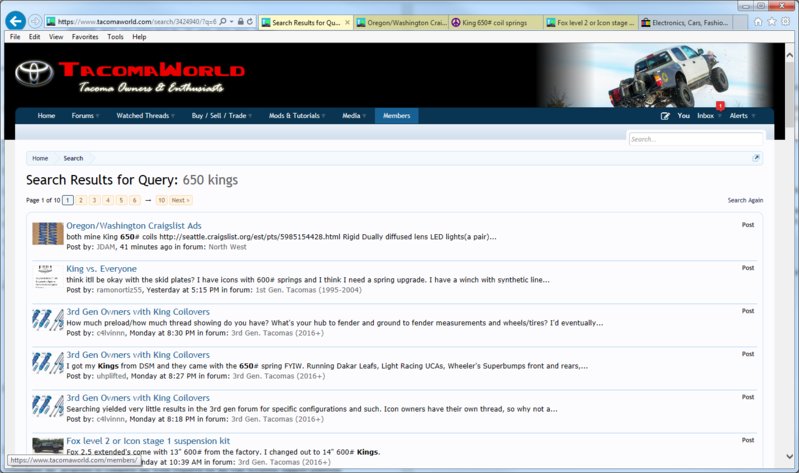Go to results page 2

click(81, 200)
